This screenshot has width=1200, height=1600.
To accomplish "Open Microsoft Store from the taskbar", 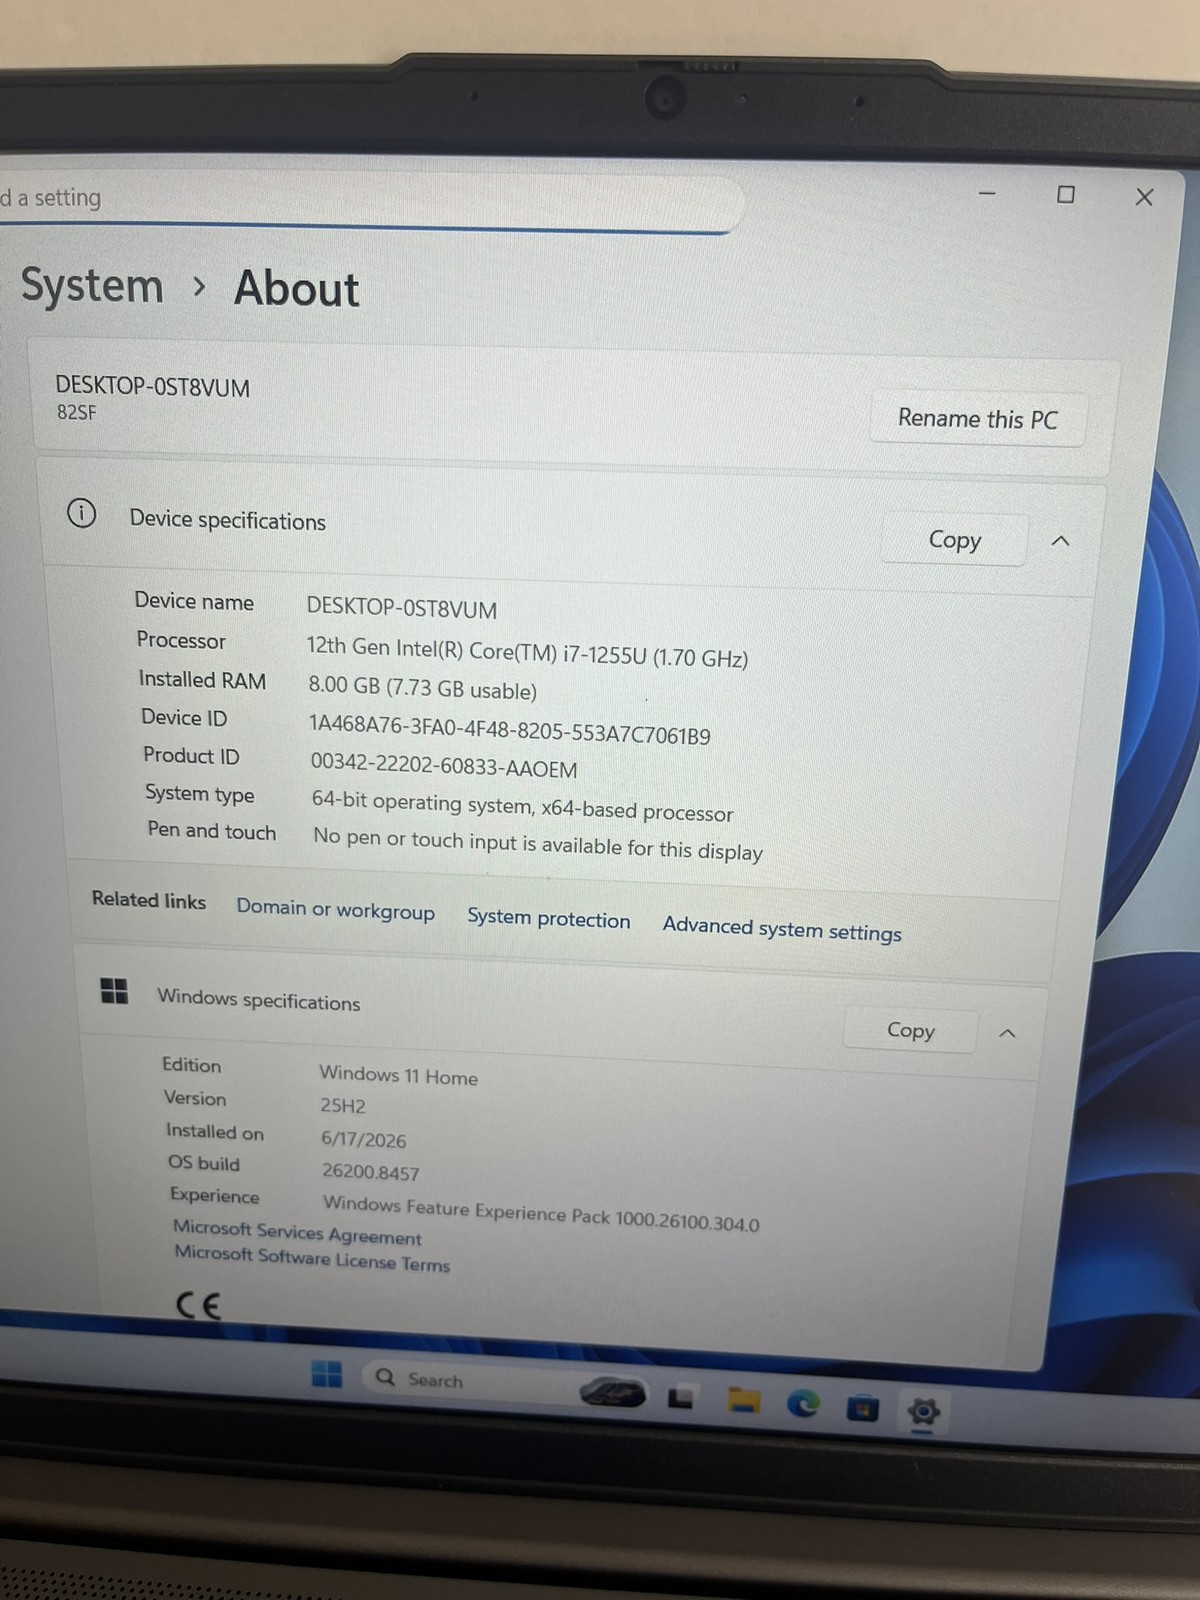I will pyautogui.click(x=862, y=1408).
